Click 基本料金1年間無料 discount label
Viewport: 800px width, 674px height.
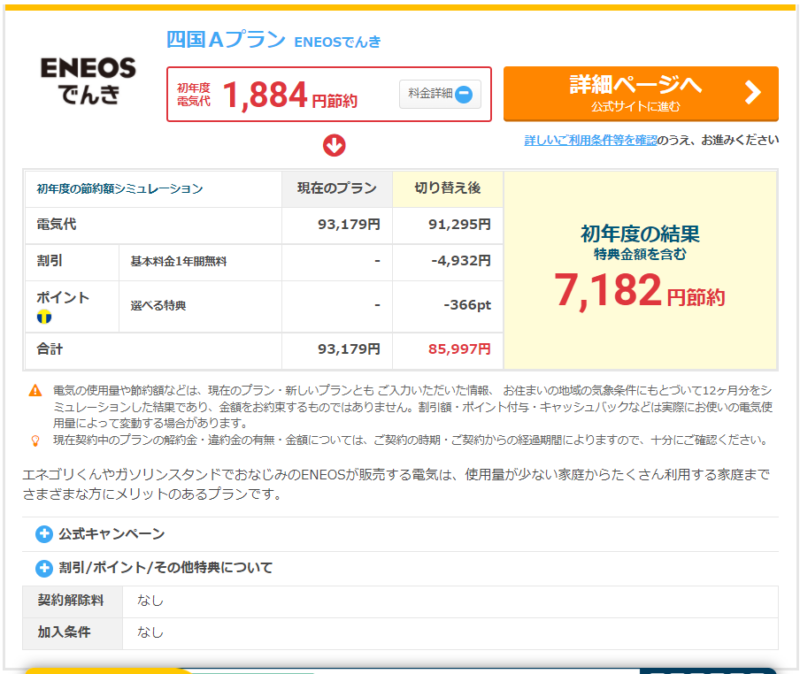click(x=179, y=261)
